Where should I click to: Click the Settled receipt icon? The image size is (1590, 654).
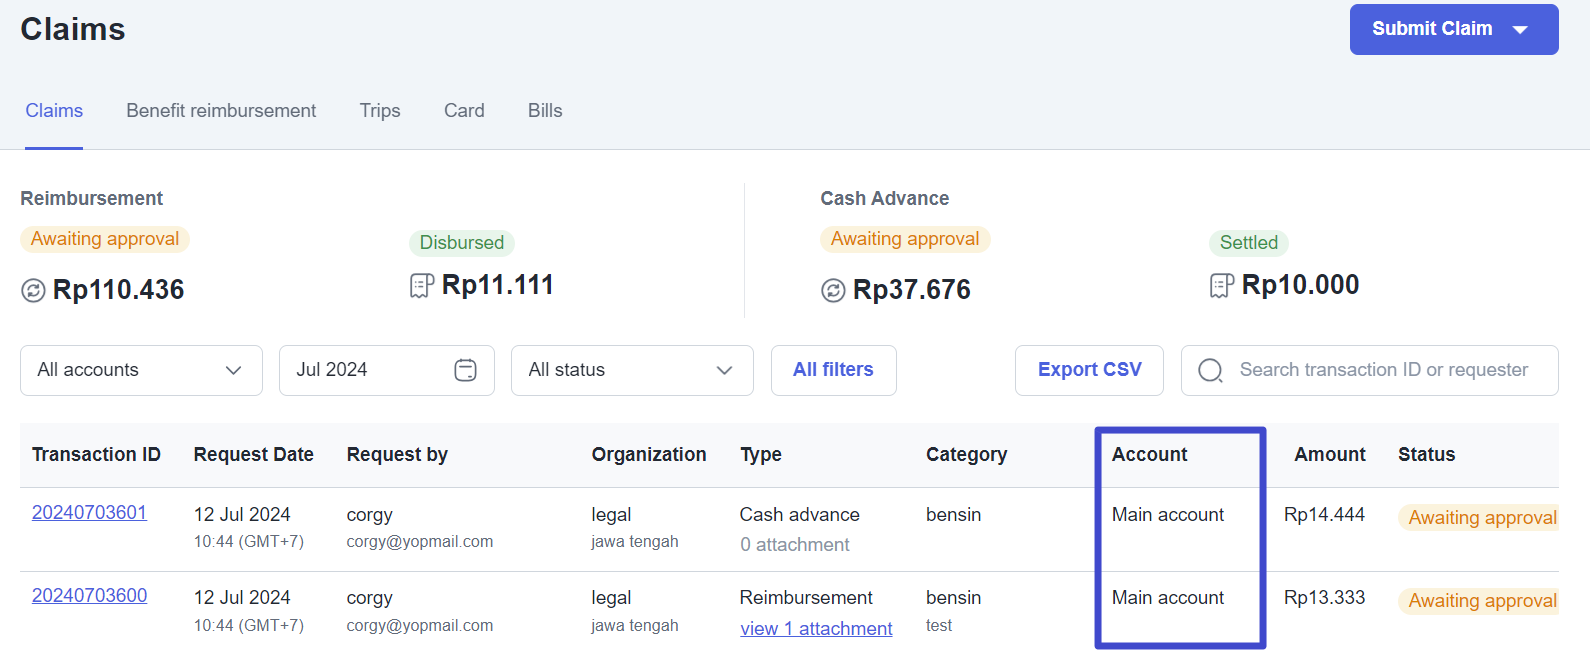[x=1221, y=286]
